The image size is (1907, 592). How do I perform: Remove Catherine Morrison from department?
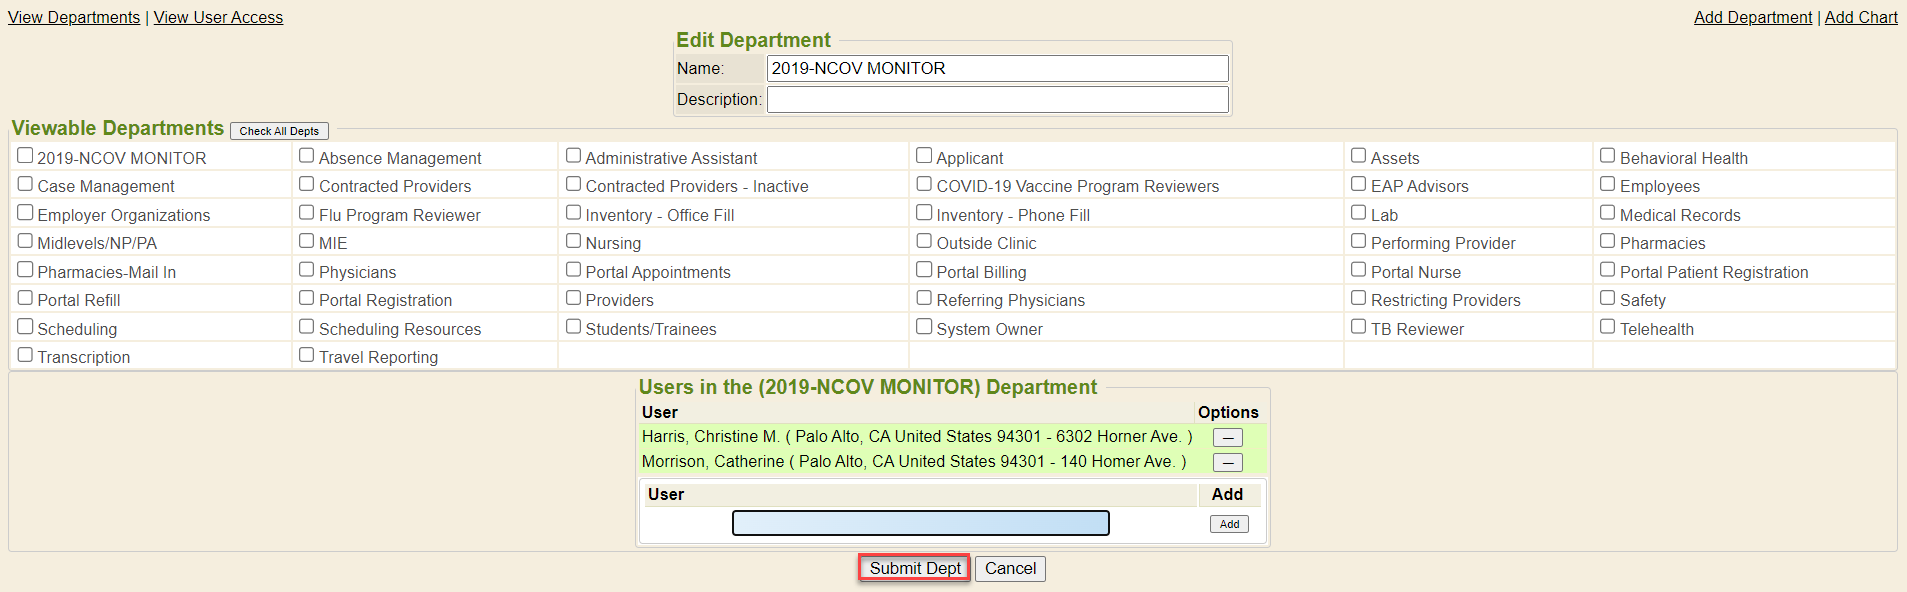point(1227,463)
